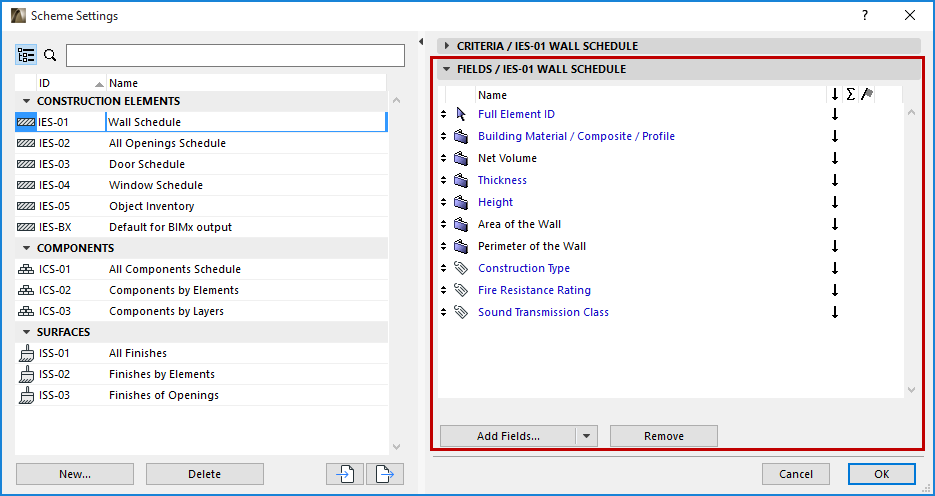Open the Add Fields dropdown arrow
Viewport: 935px width, 496px height.
pyautogui.click(x=587, y=436)
